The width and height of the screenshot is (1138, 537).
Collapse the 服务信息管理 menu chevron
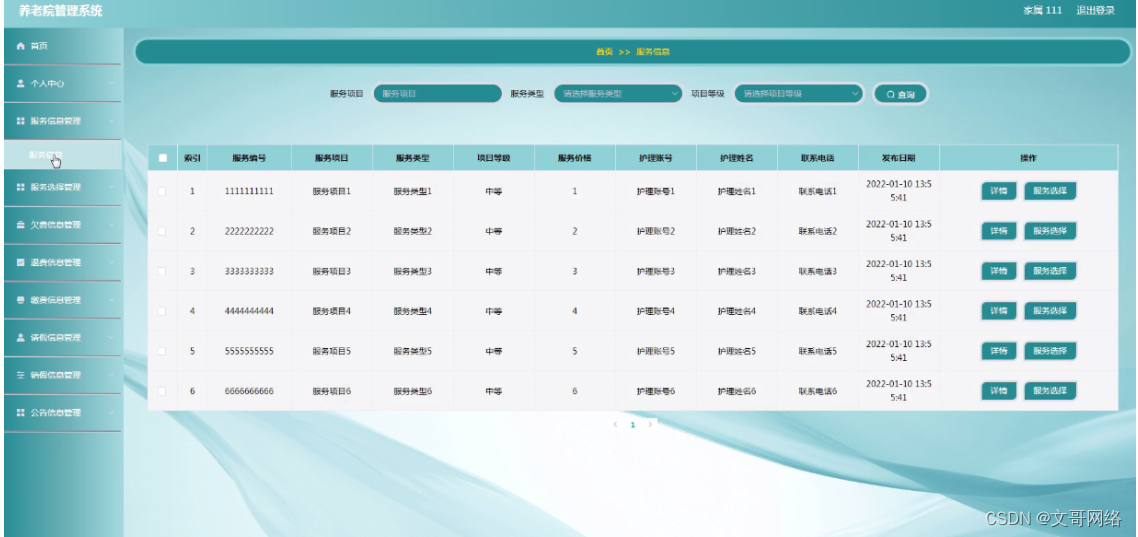point(112,121)
